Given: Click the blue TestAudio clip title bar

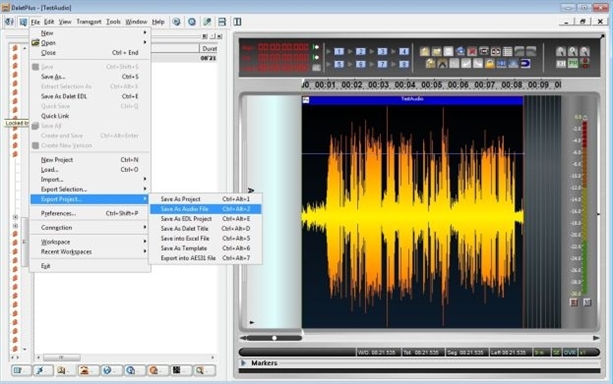Looking at the screenshot, I should point(412,100).
